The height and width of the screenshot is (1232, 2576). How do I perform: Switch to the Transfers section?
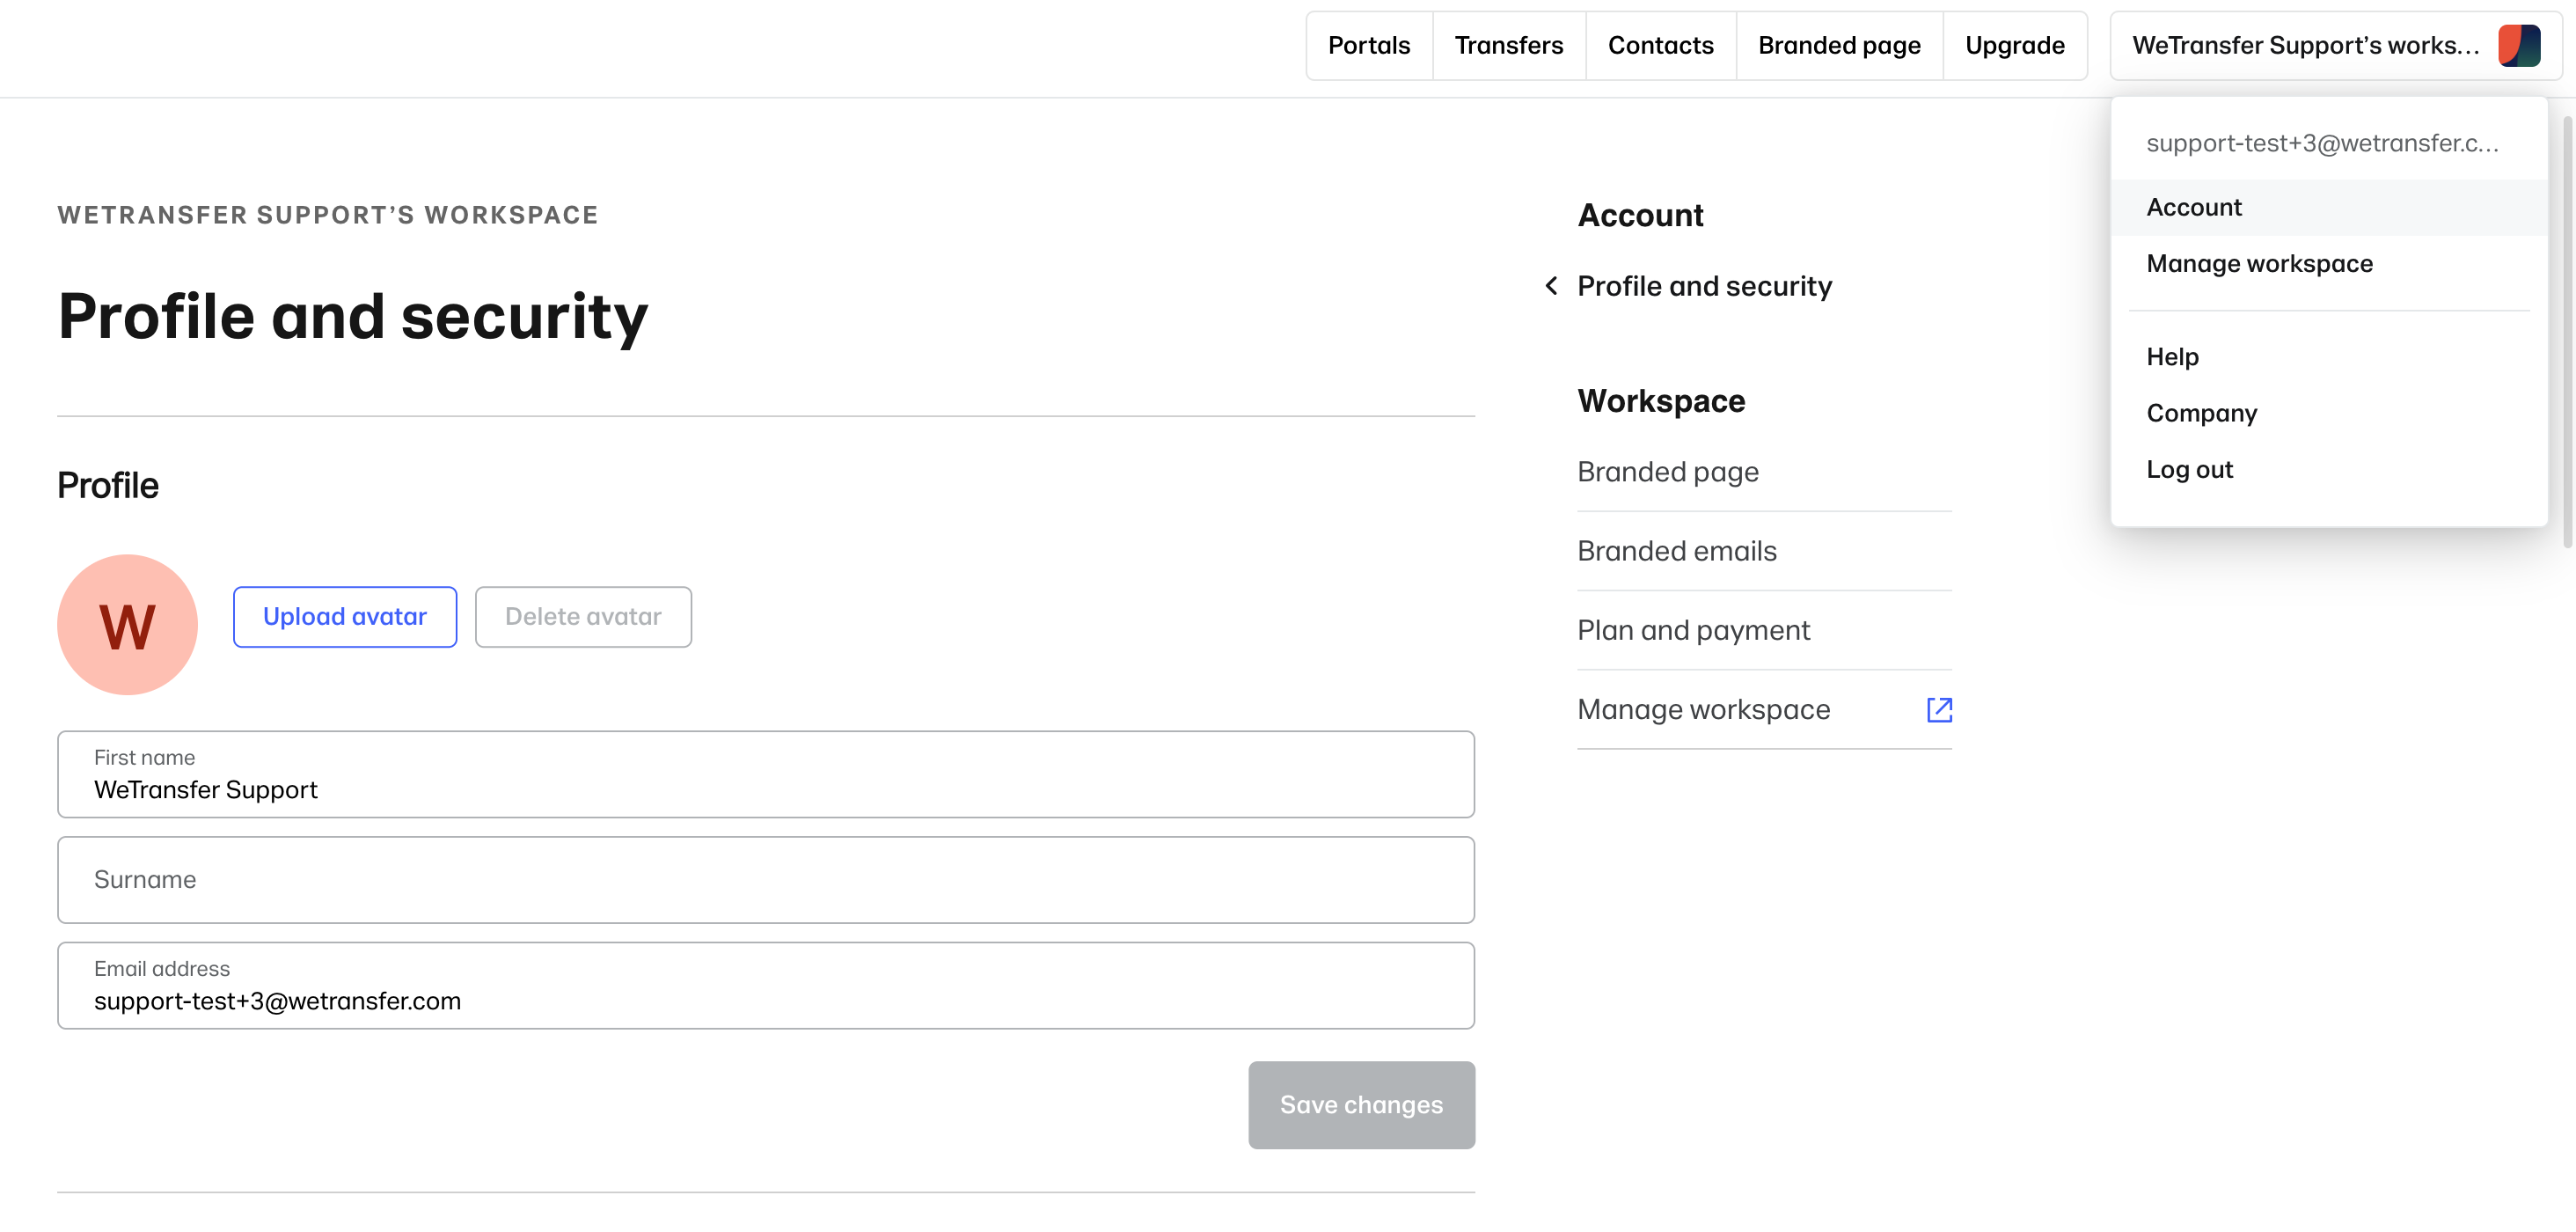1508,45
